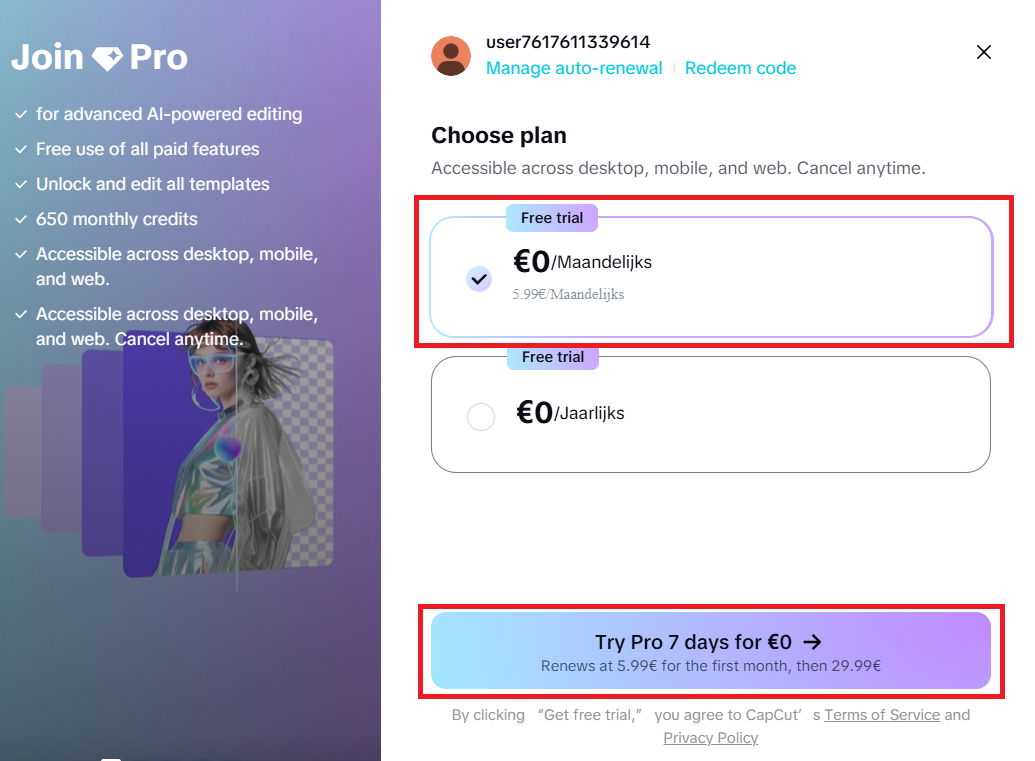Open the Terms of Service link
This screenshot has height=761, width=1035.
point(882,715)
